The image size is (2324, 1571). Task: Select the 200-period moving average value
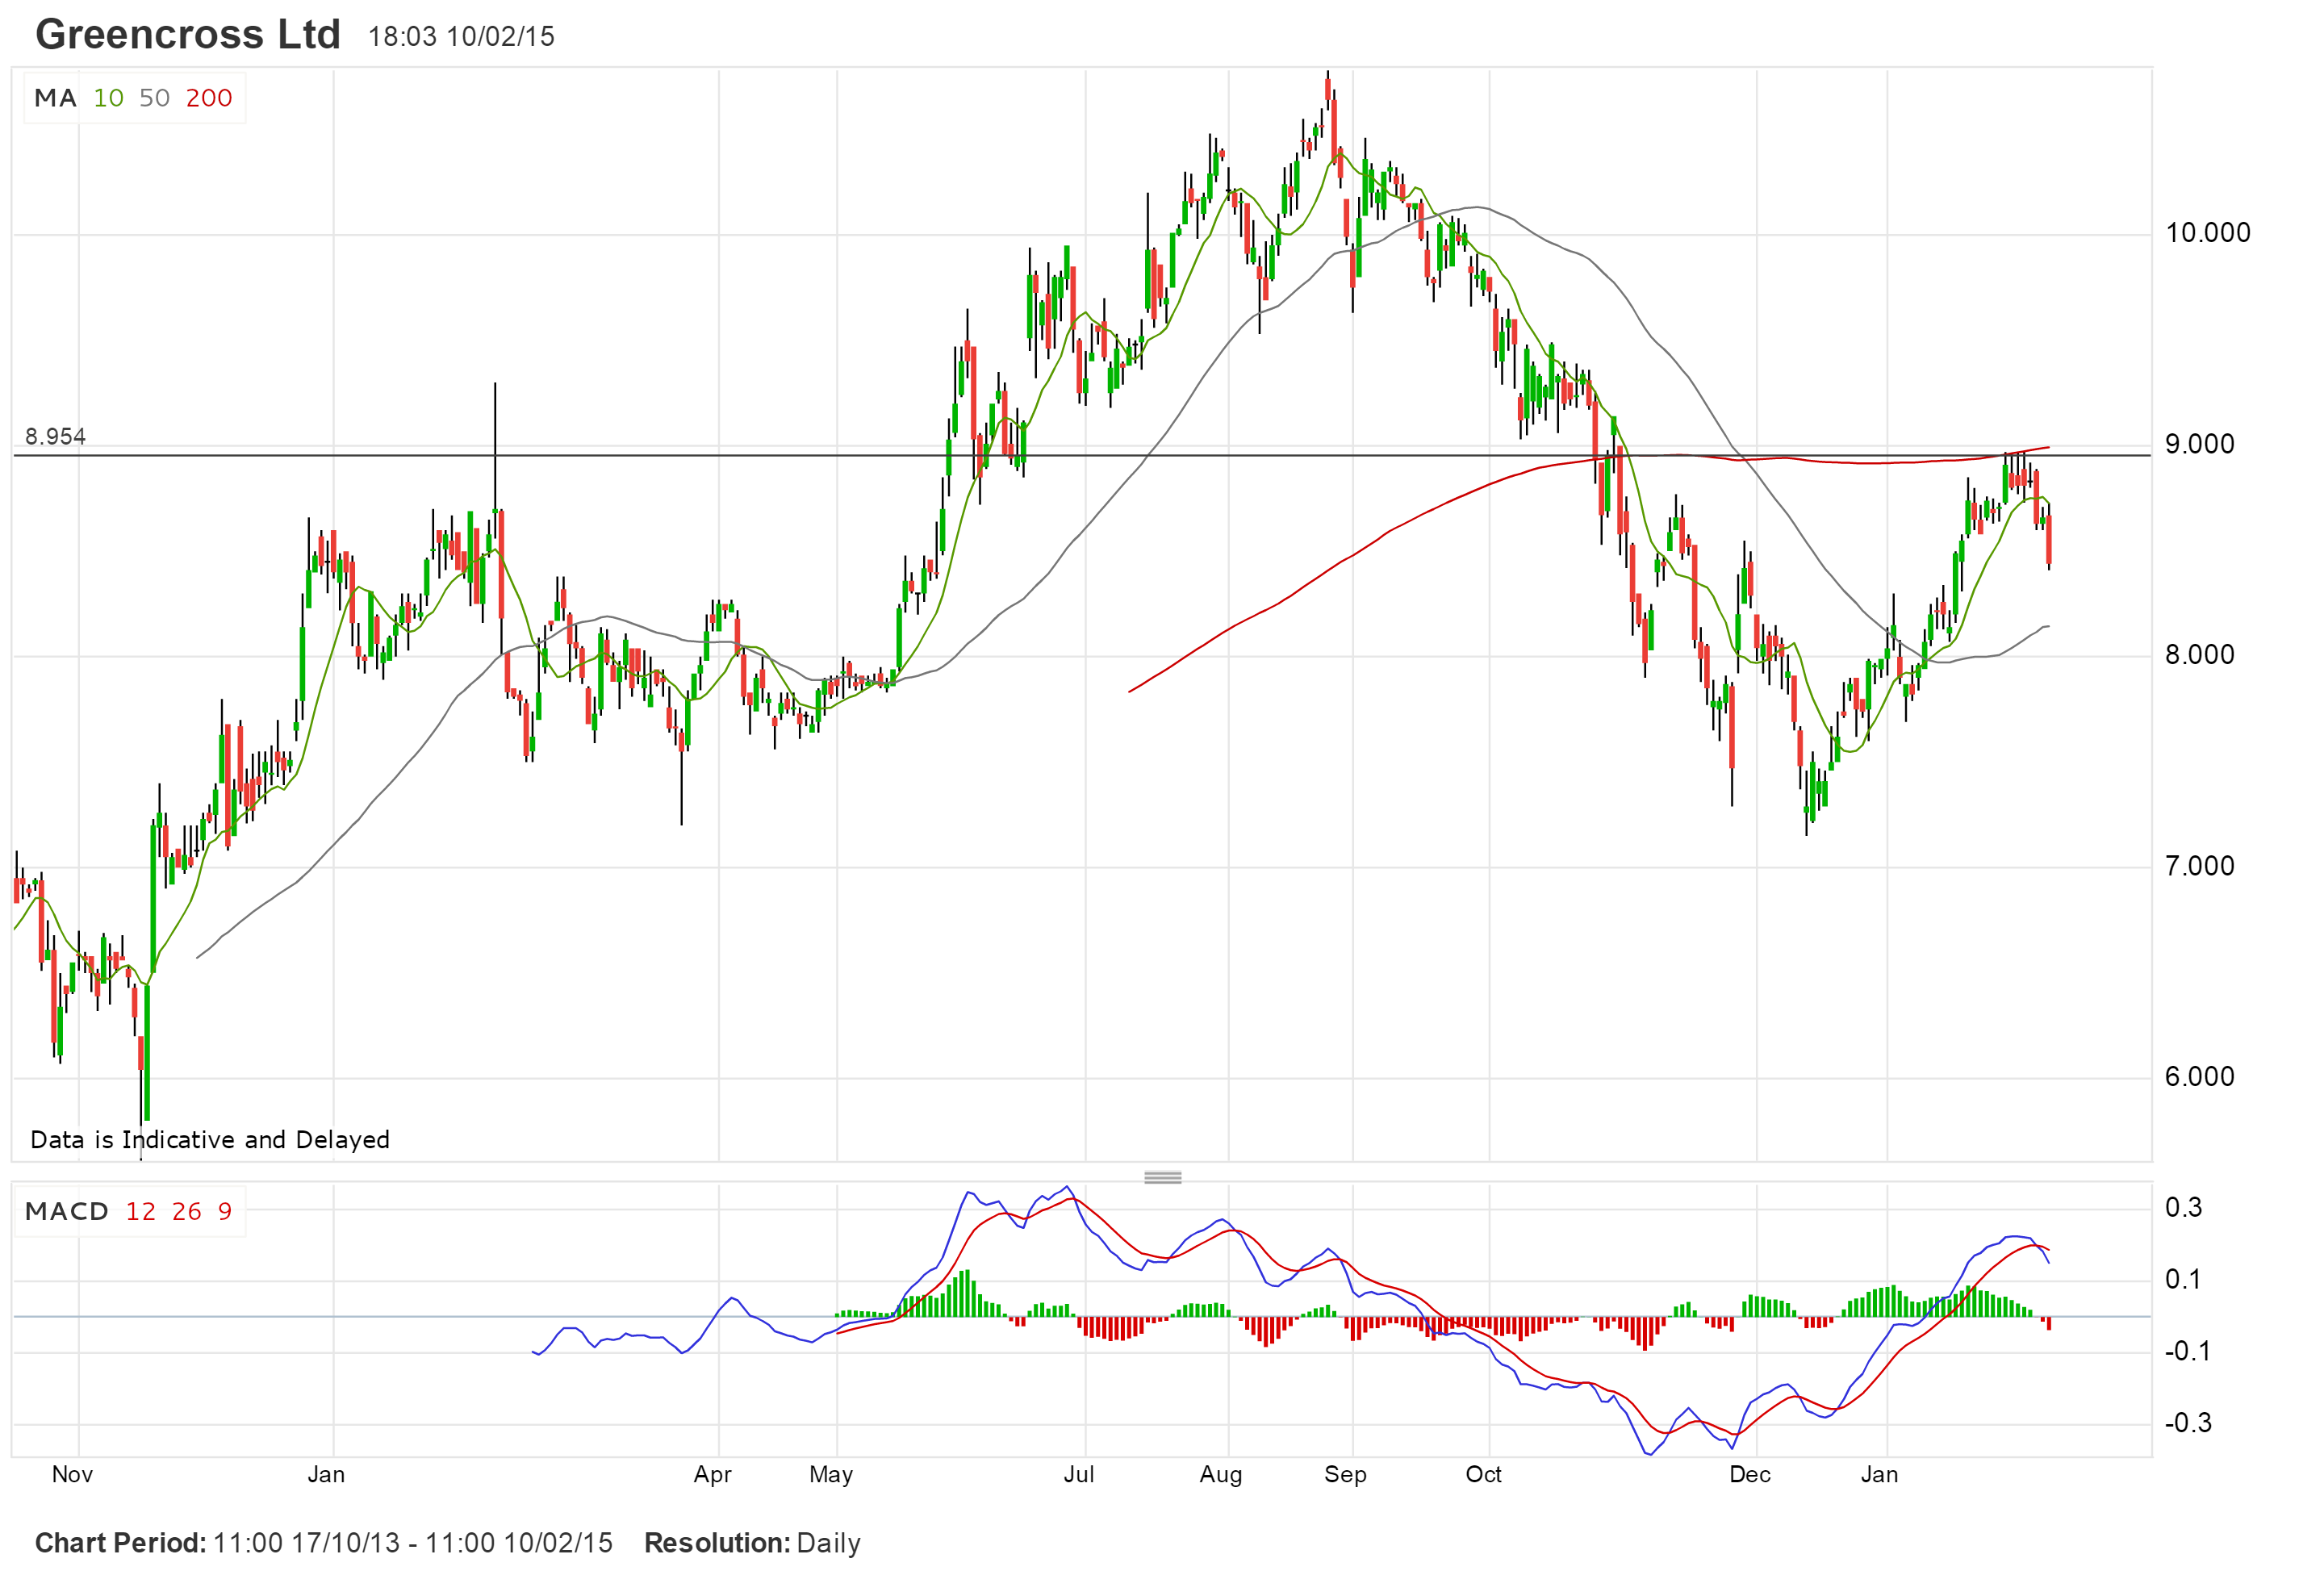coord(209,98)
